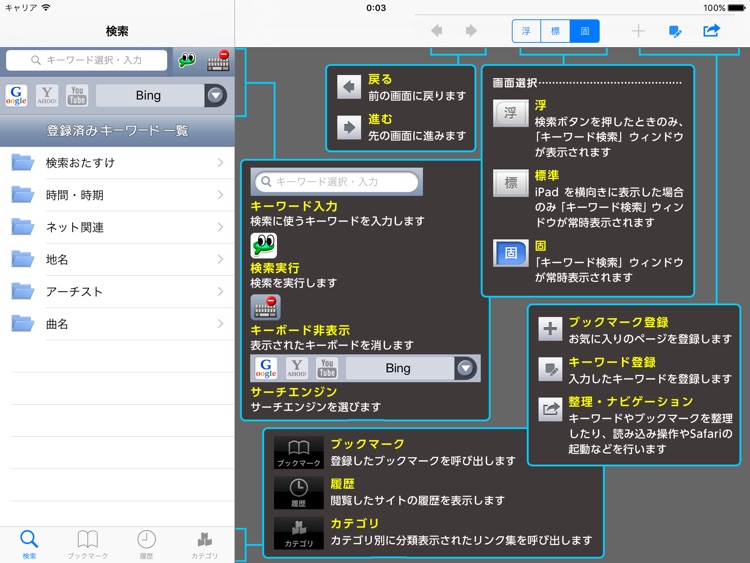Open the アーチスト folder

(117, 291)
